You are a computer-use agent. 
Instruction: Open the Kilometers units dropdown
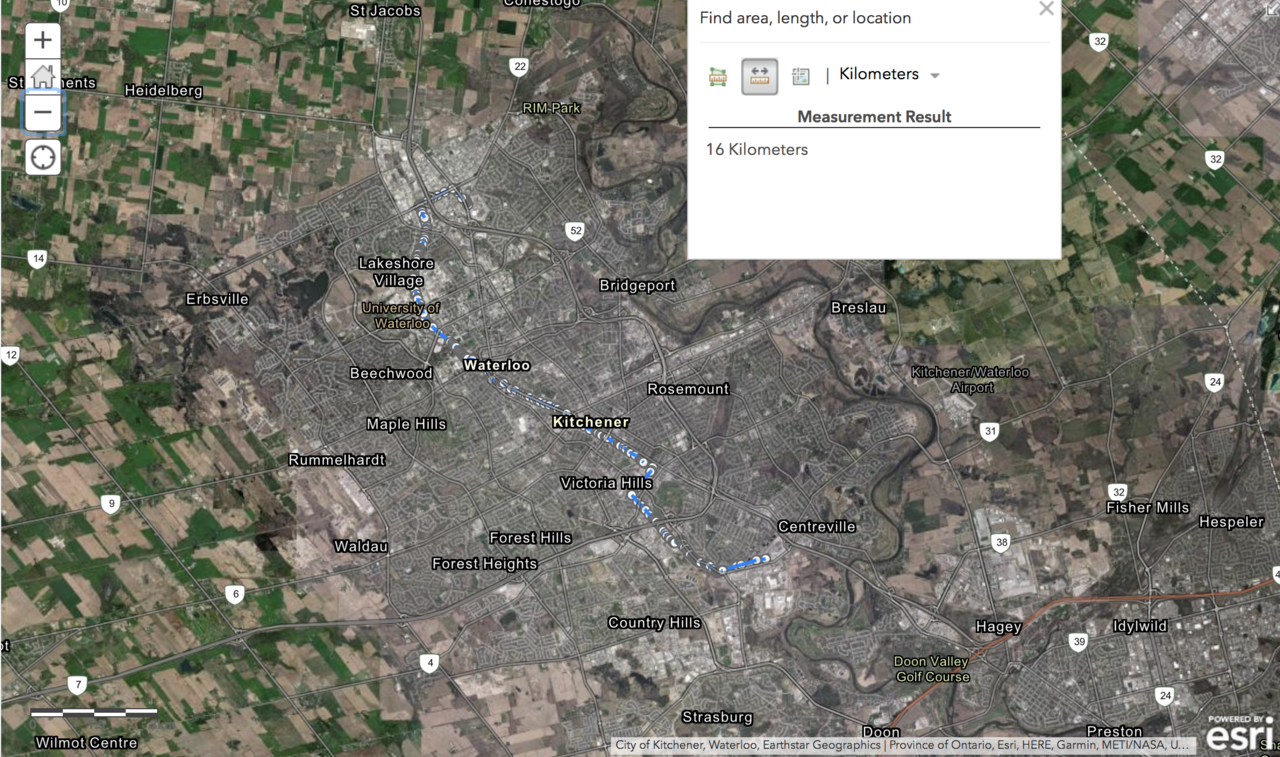(879, 74)
